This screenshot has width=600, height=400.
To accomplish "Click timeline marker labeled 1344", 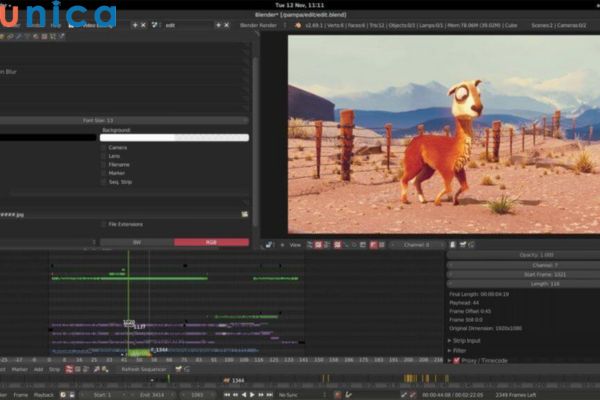I will pyautogui.click(x=234, y=380).
